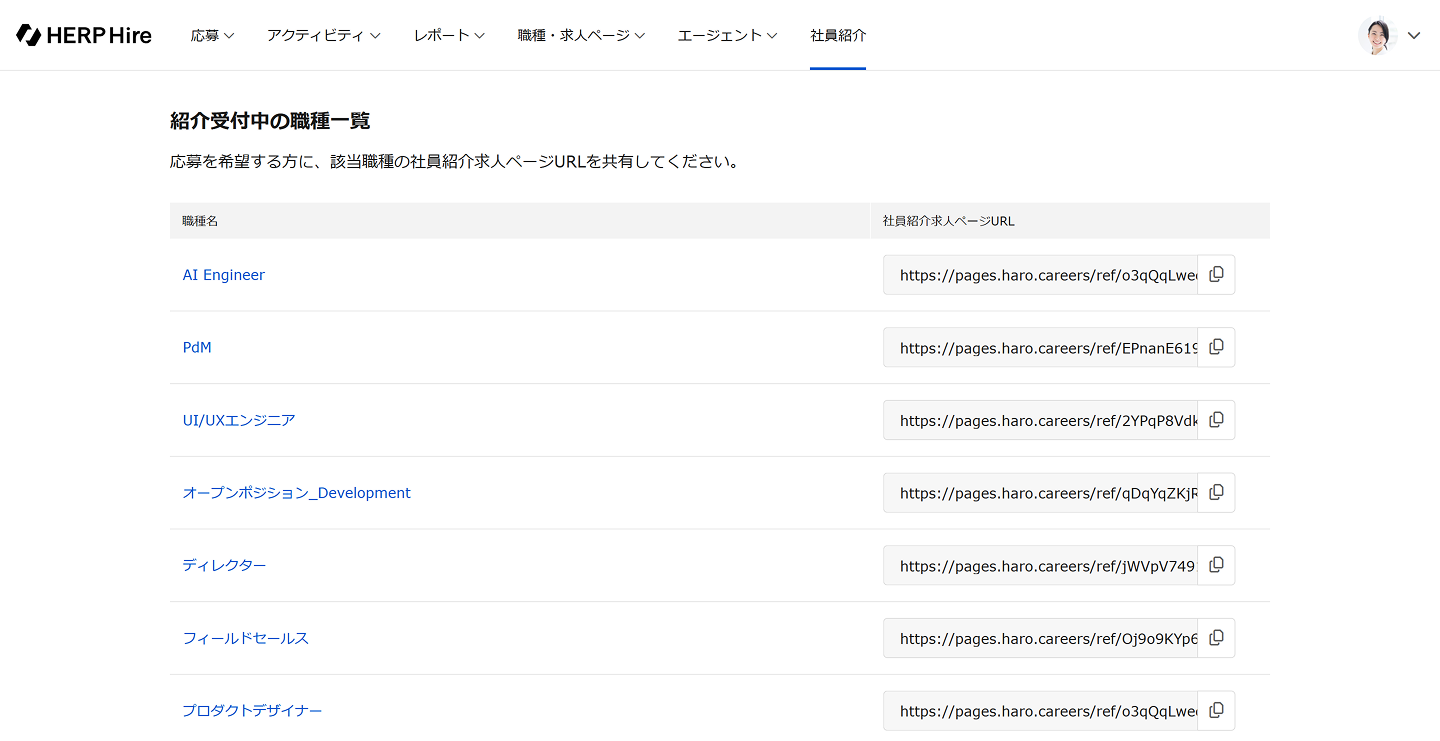The height and width of the screenshot is (741, 1440).
Task: Copy the ディレクター referral URL
Action: click(1216, 565)
